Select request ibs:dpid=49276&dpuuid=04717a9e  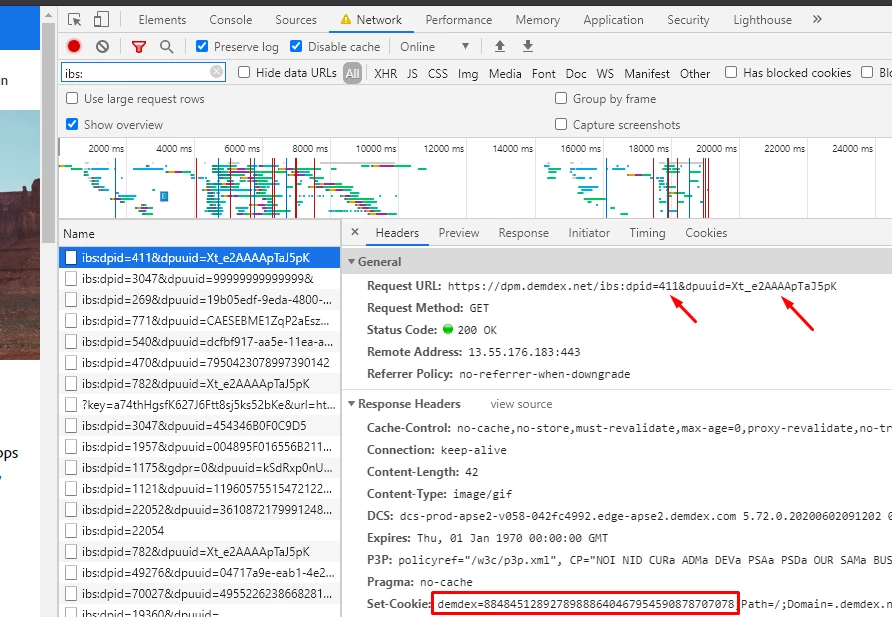199,573
